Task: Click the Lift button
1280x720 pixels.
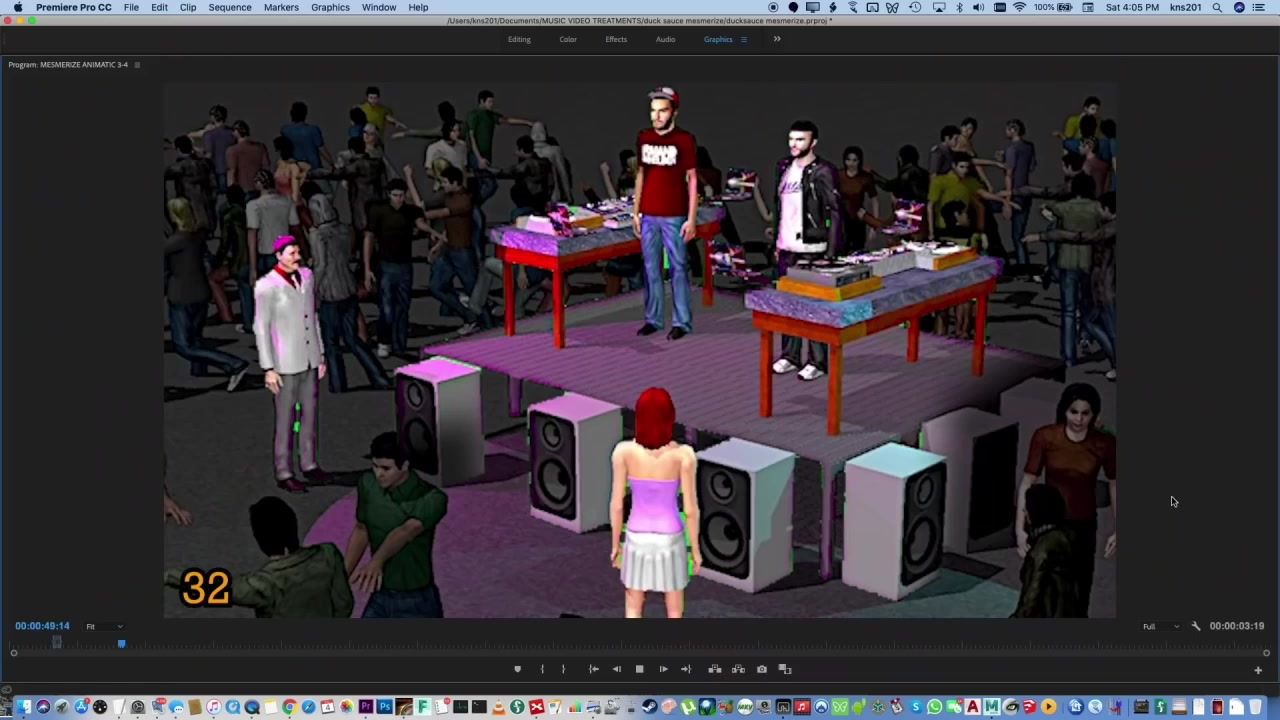Action: pyautogui.click(x=714, y=669)
